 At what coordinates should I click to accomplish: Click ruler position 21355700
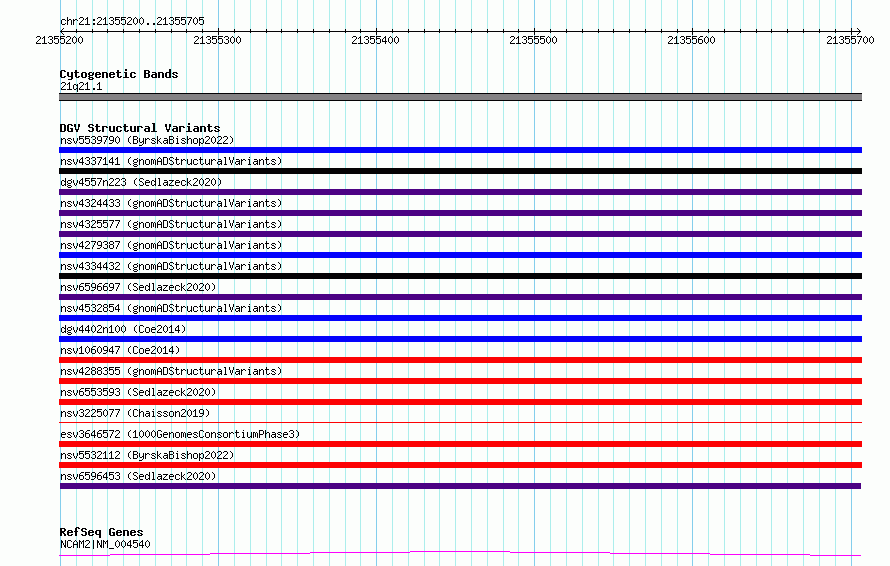pos(850,40)
